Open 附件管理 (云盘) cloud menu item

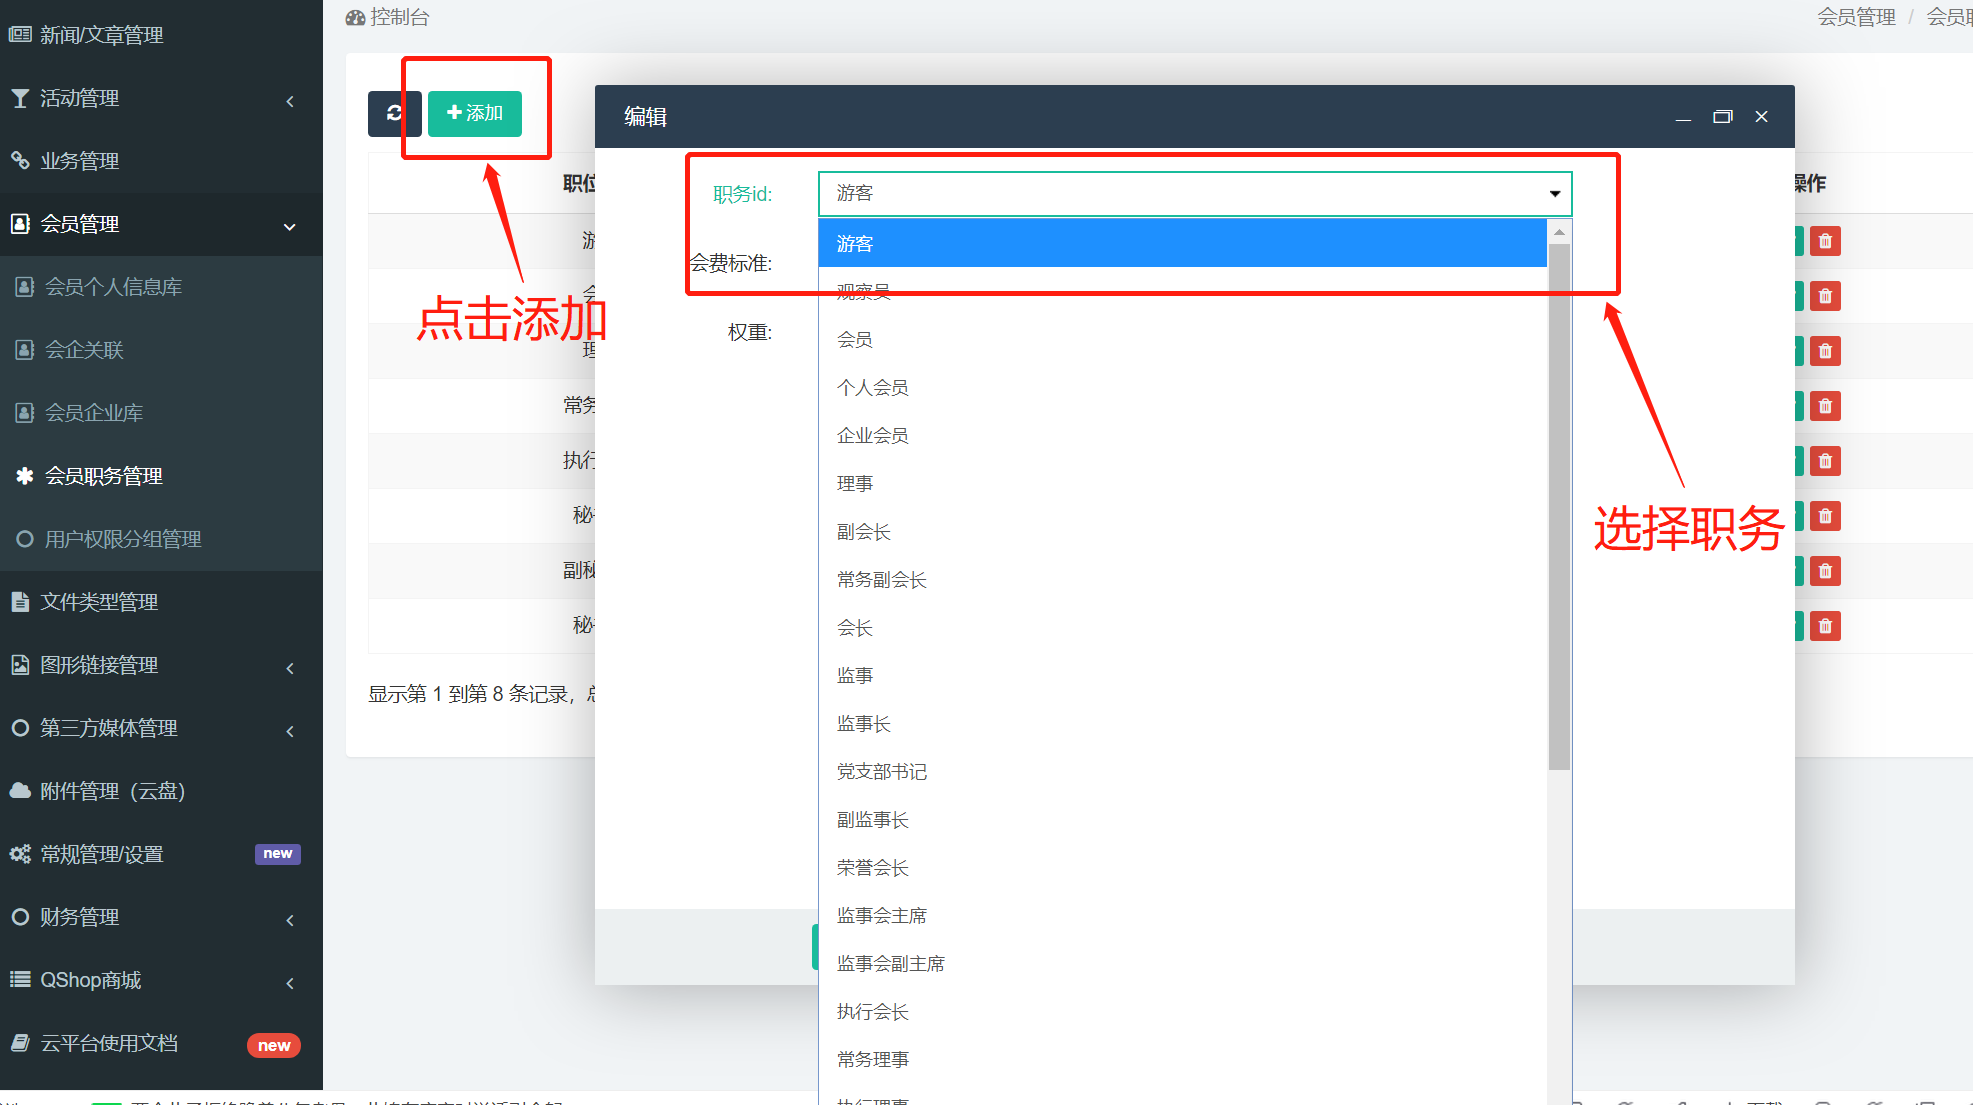[112, 791]
